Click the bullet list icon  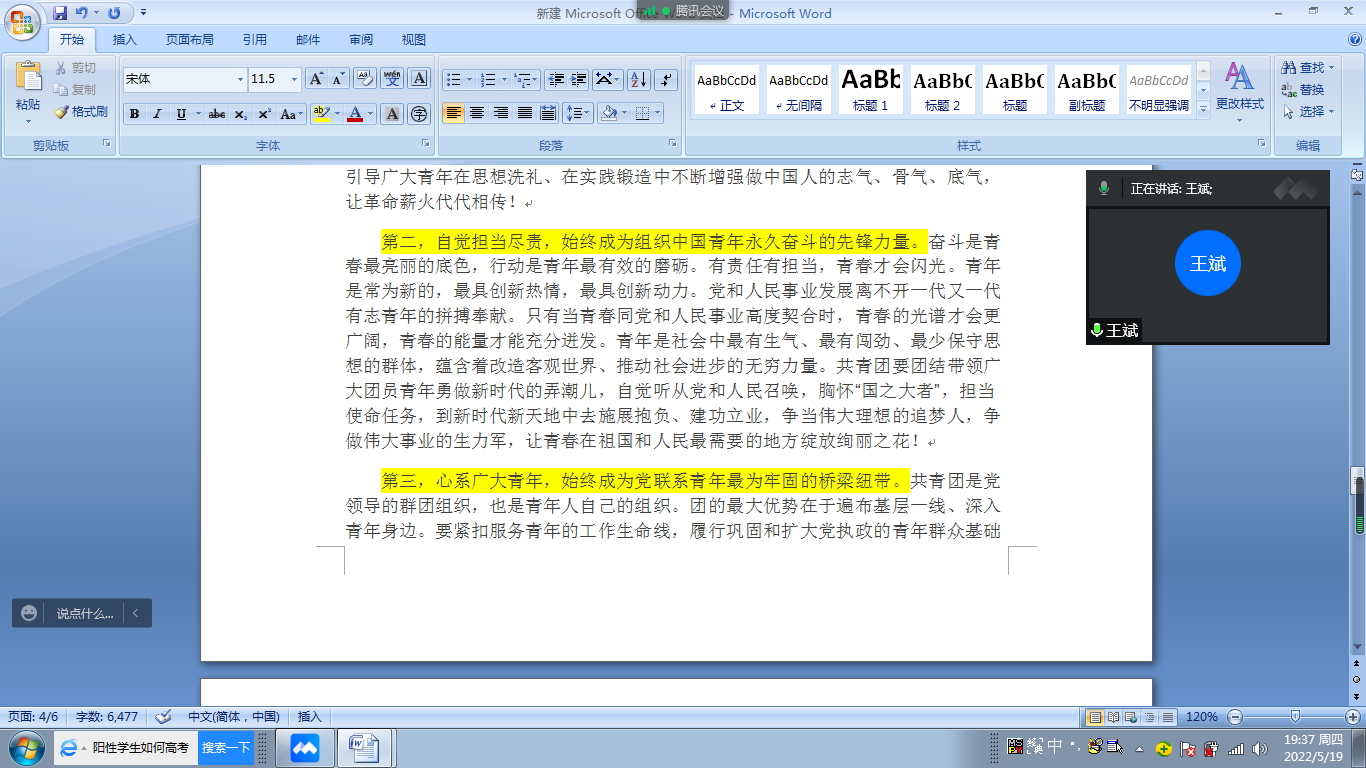tap(454, 79)
